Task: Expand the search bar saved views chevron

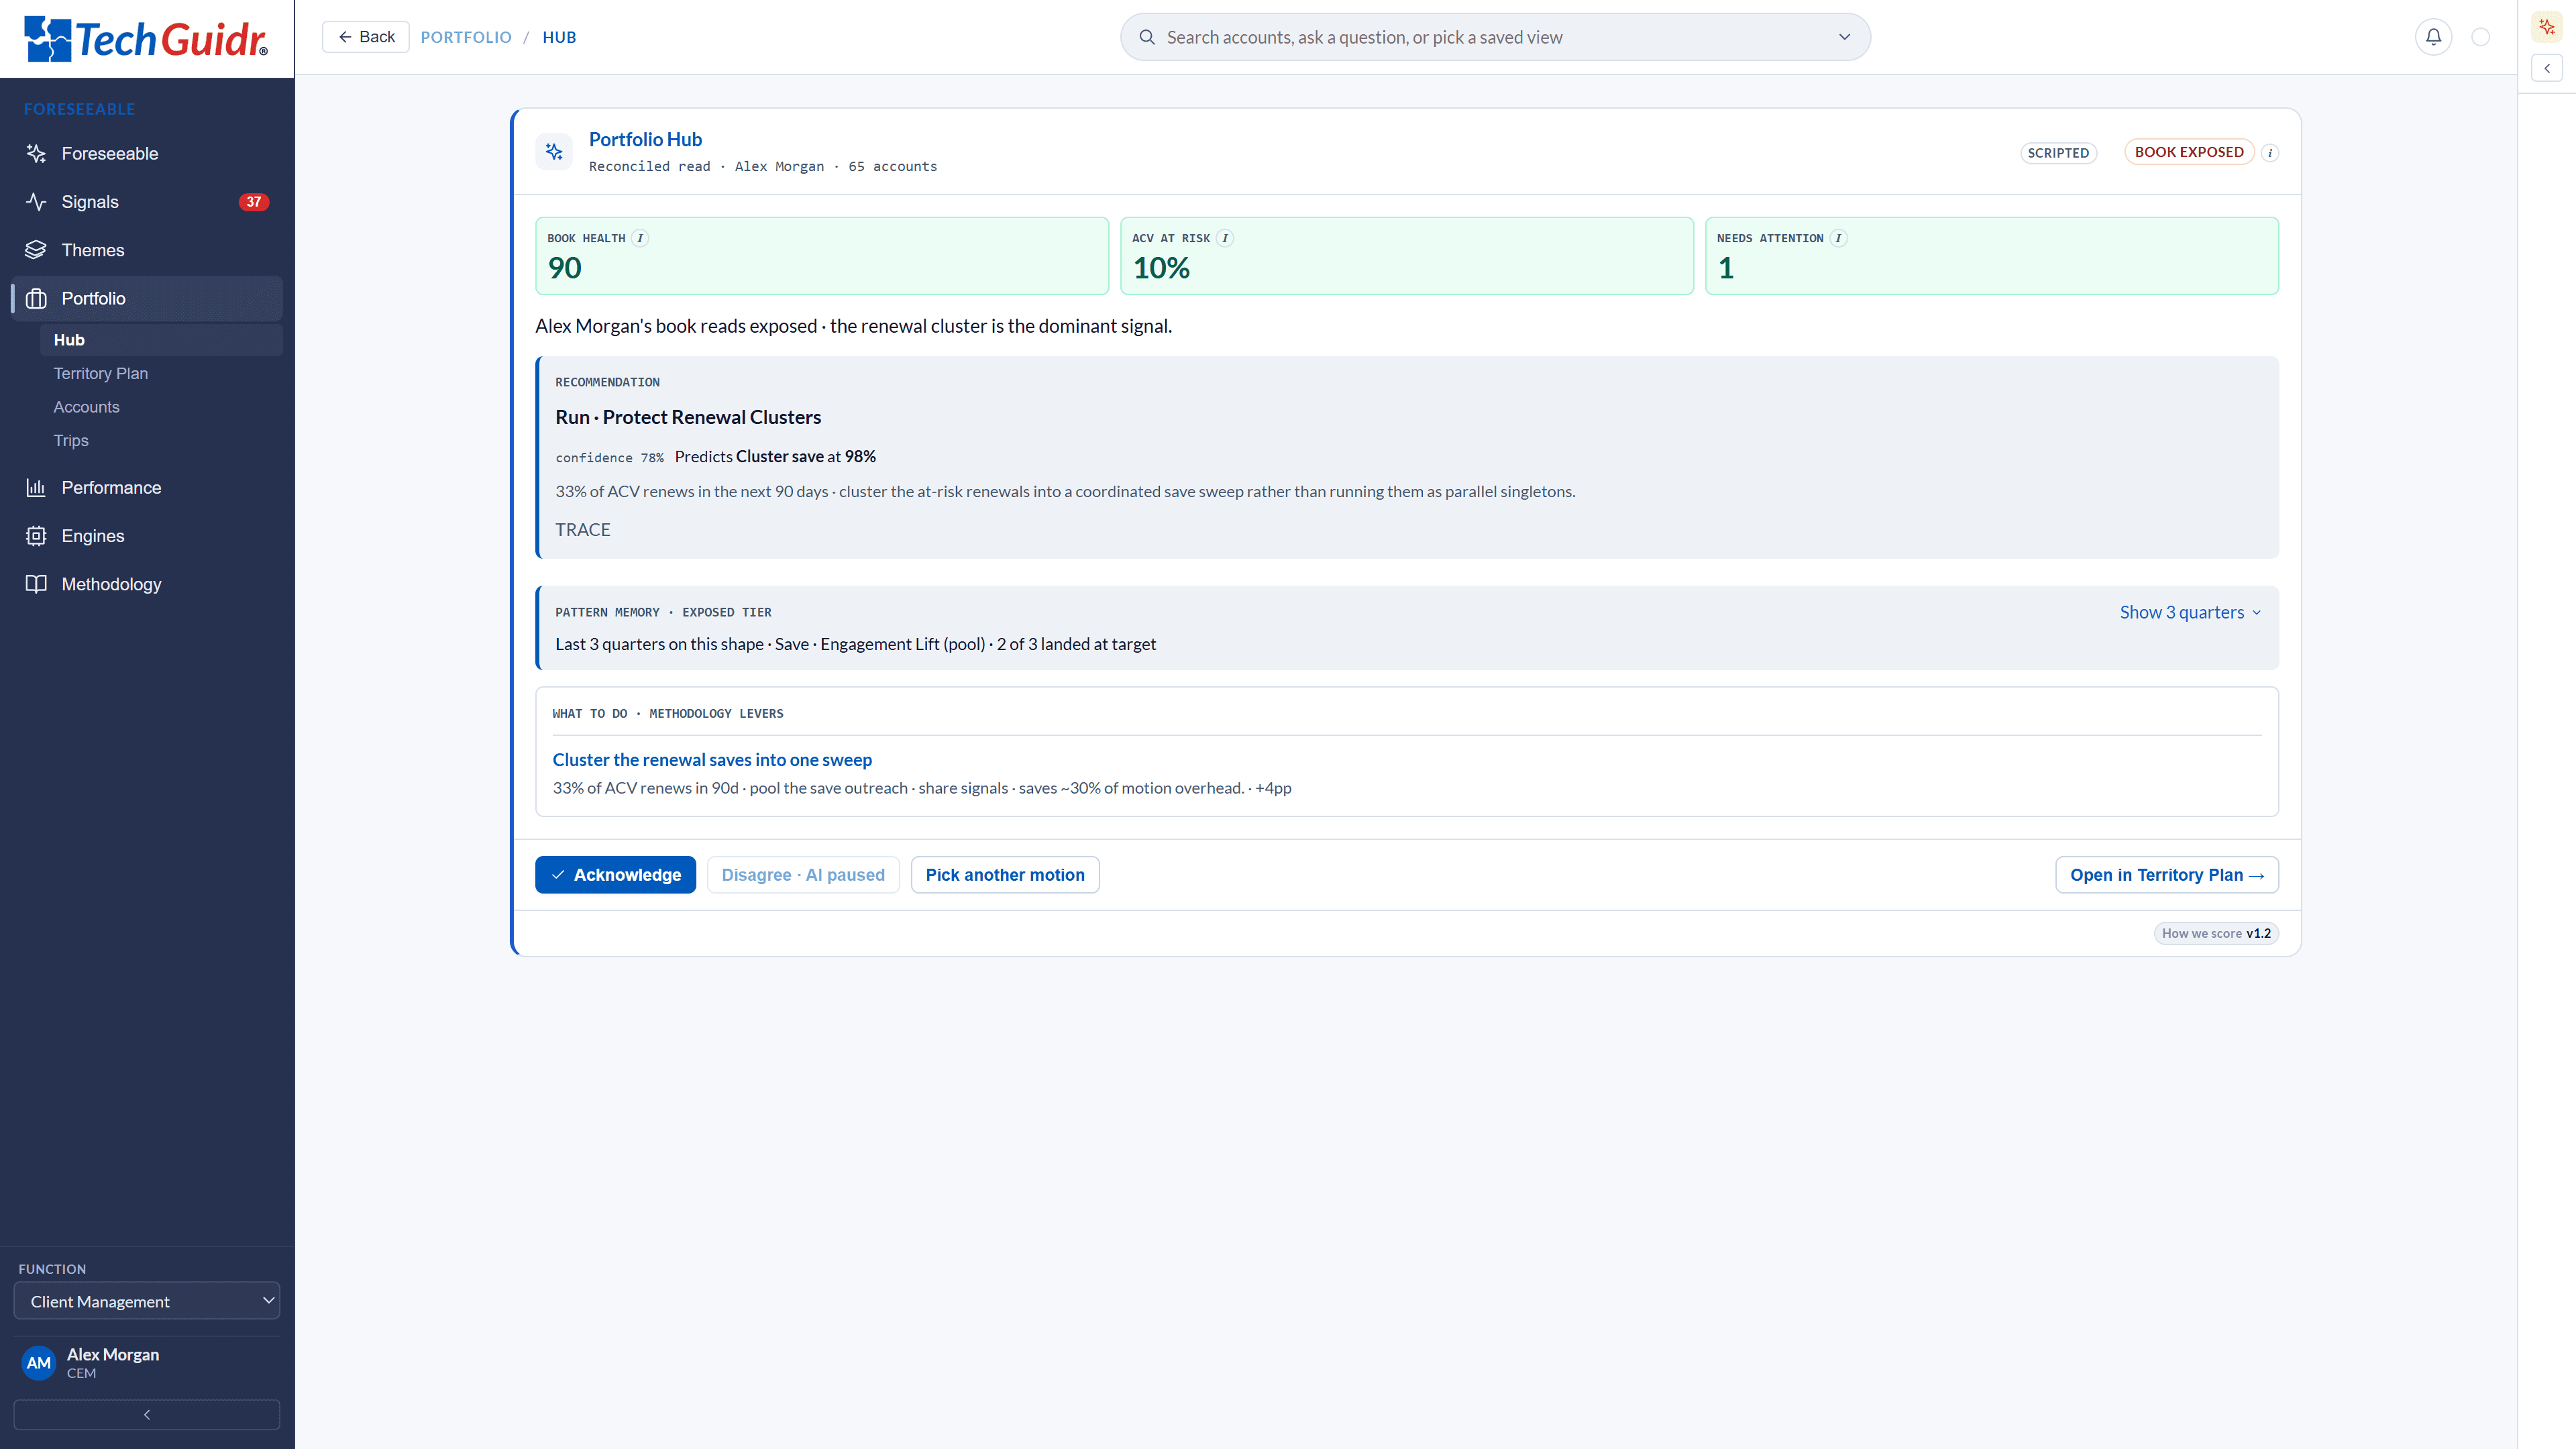Action: coord(1844,37)
